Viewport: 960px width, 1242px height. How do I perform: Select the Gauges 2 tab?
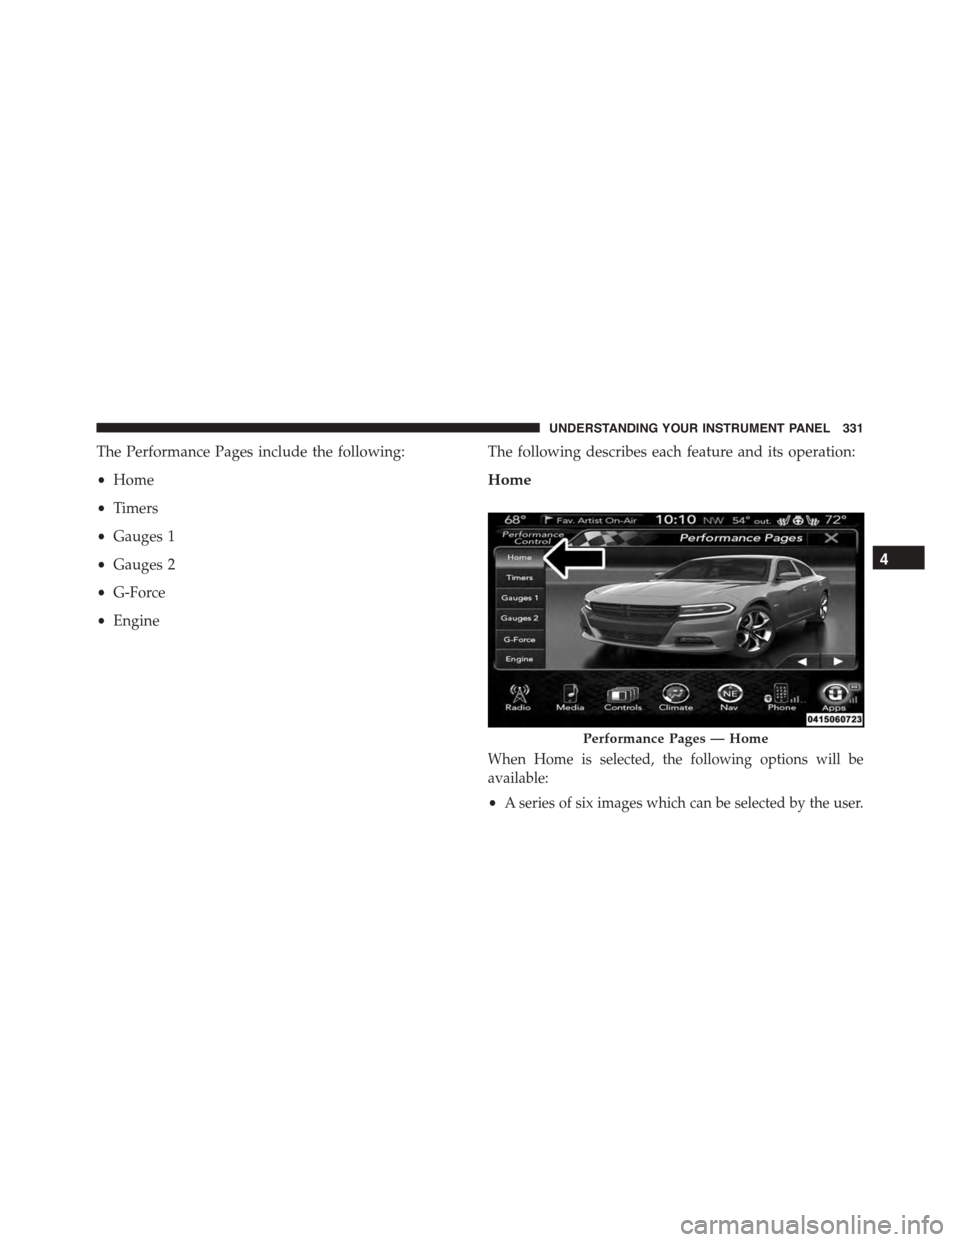[519, 619]
